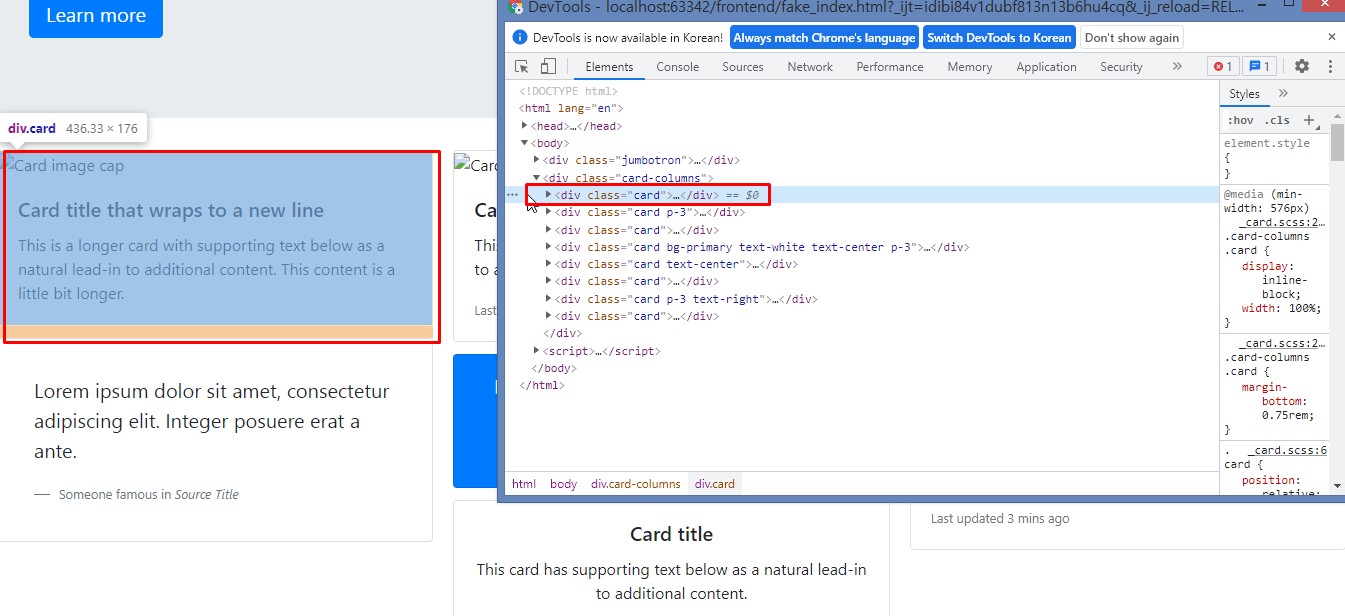Open the ellipsis actions for selected node

click(x=512, y=195)
